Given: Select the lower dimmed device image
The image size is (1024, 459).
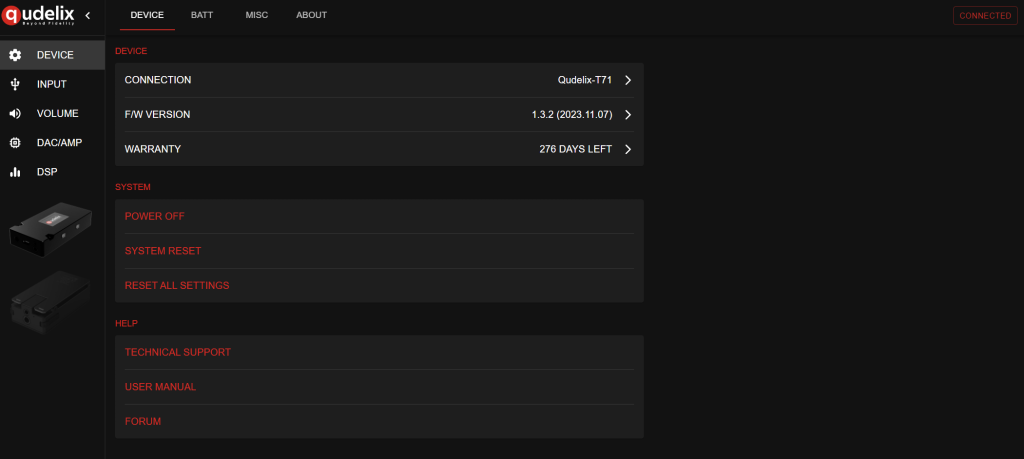Looking at the screenshot, I should pyautogui.click(x=51, y=302).
